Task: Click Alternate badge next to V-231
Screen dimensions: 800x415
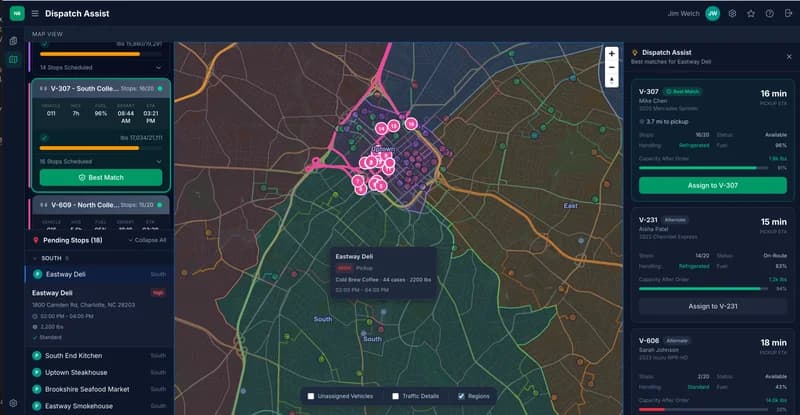Action: pos(675,220)
